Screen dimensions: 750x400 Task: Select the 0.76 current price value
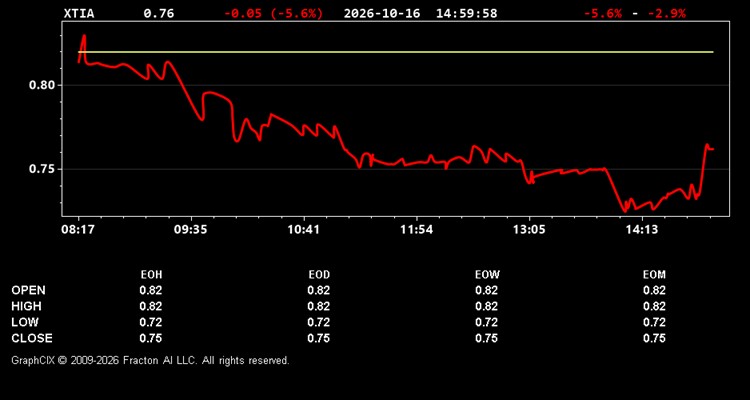pos(159,13)
